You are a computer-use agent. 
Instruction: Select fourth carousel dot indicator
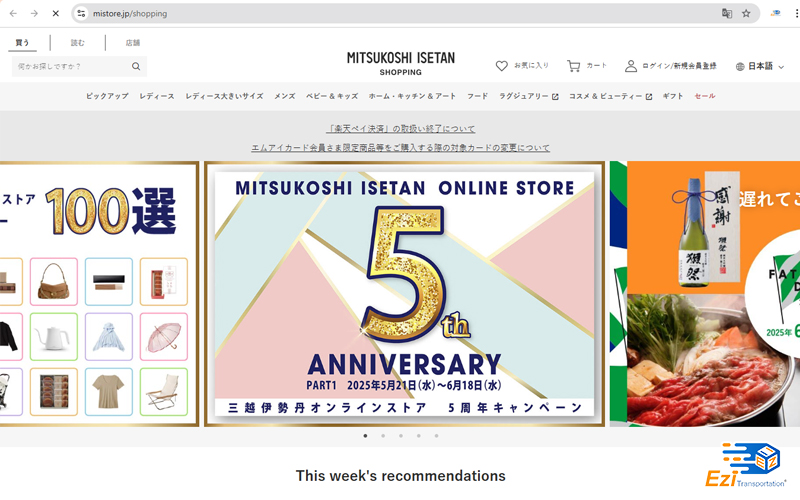click(x=418, y=436)
